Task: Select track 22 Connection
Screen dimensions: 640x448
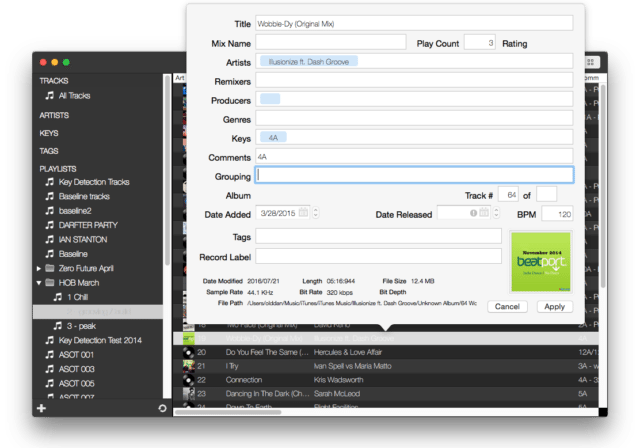Action: click(386, 380)
